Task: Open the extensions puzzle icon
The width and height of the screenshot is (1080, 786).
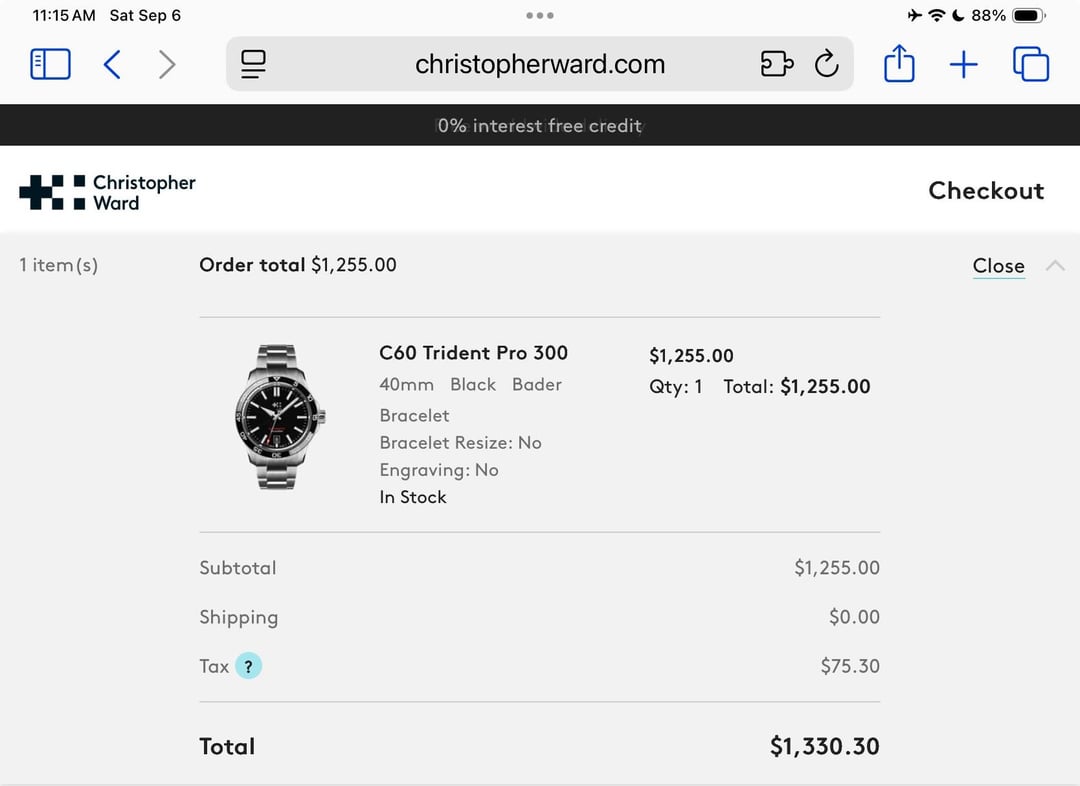Action: [777, 64]
